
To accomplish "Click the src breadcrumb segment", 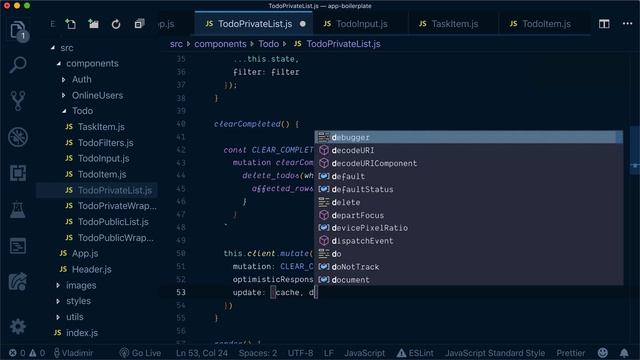I will (176, 44).
